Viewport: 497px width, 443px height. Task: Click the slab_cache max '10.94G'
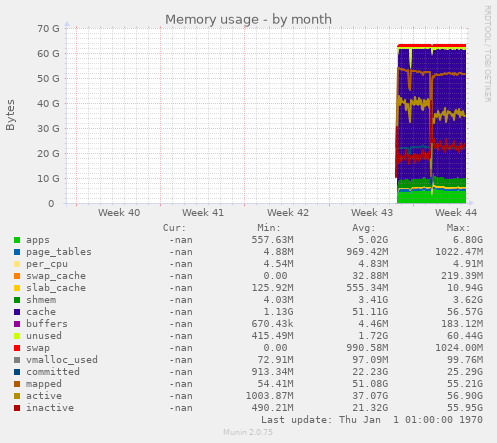coord(465,288)
